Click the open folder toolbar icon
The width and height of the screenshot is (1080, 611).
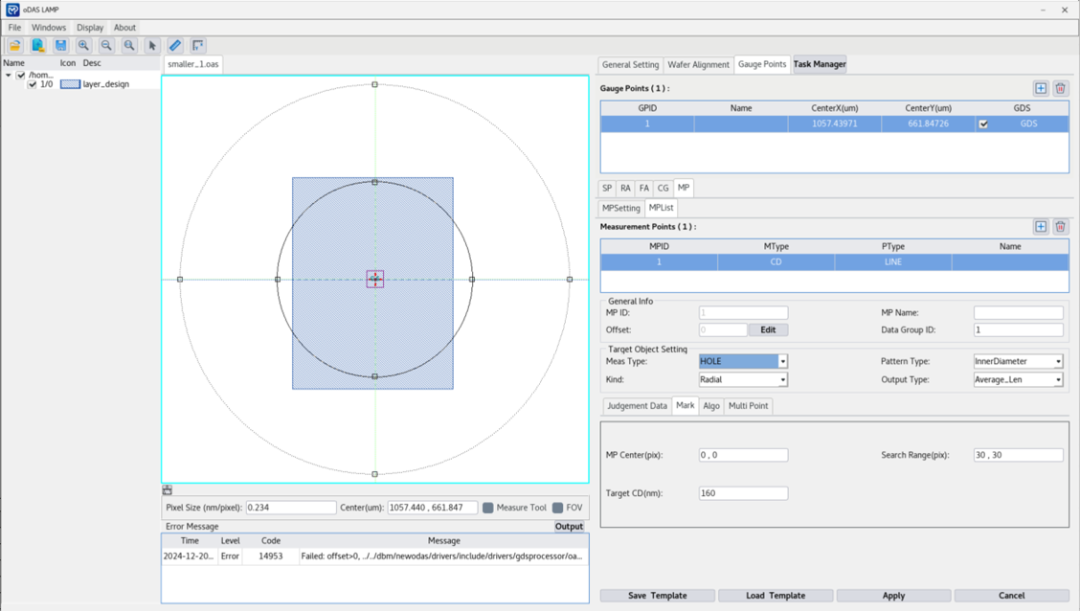coord(15,46)
